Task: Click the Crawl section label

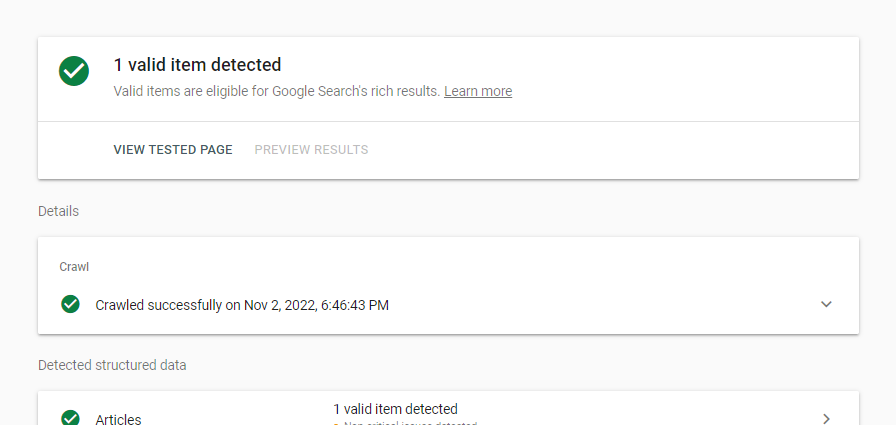Action: point(74,267)
